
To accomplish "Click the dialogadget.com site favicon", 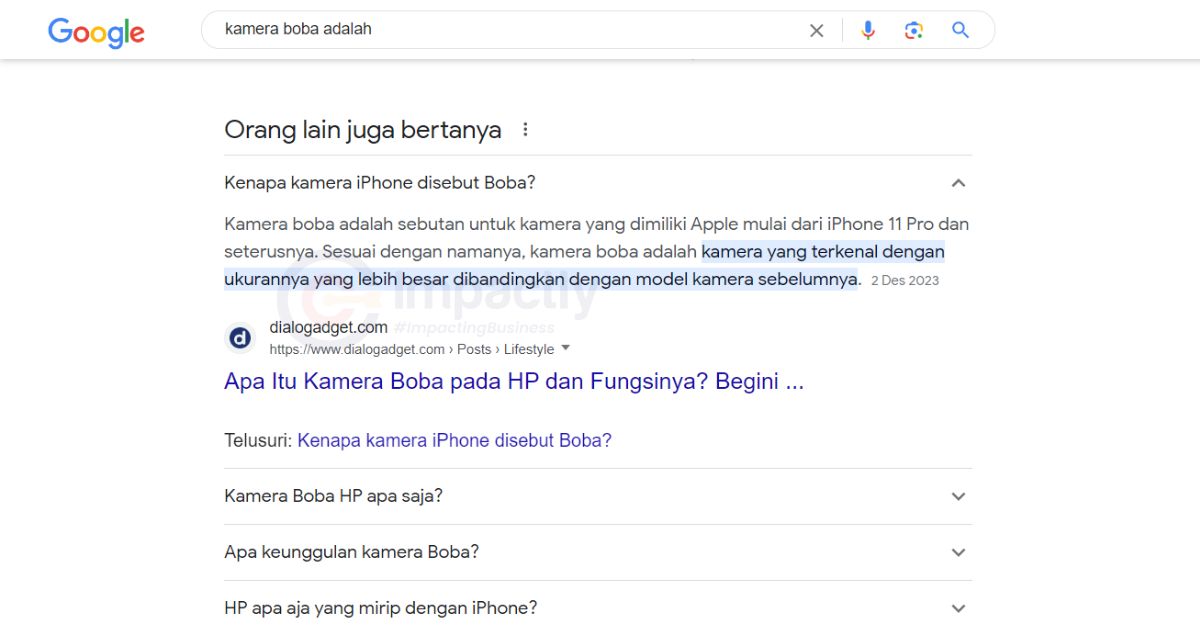I will point(240,338).
